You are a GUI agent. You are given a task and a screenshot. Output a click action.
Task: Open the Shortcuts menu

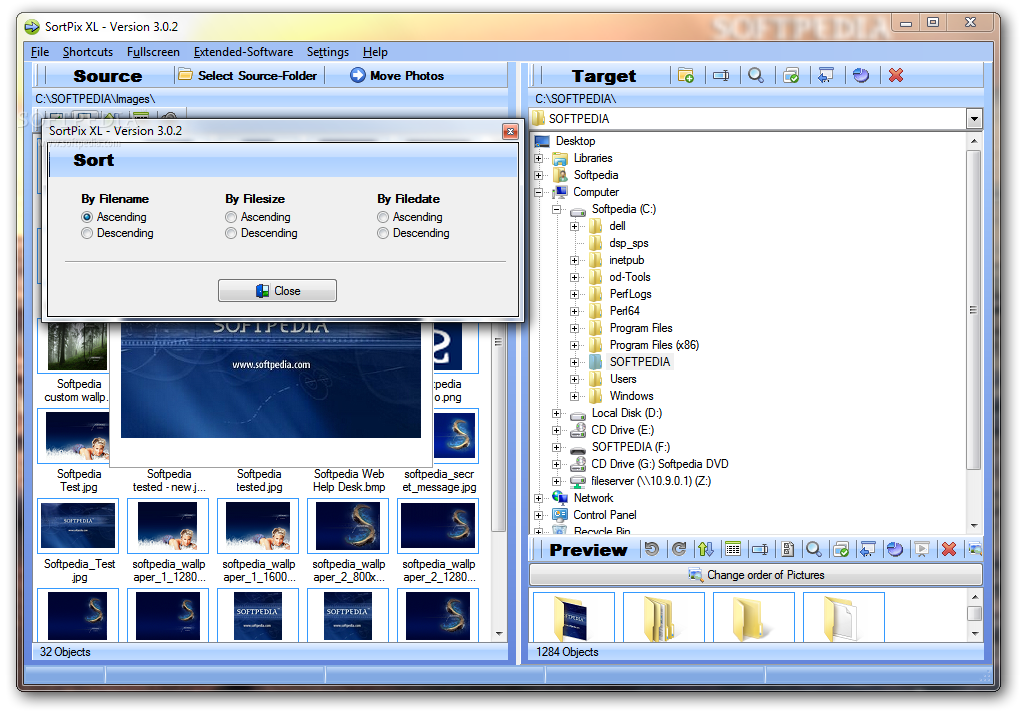[x=88, y=51]
